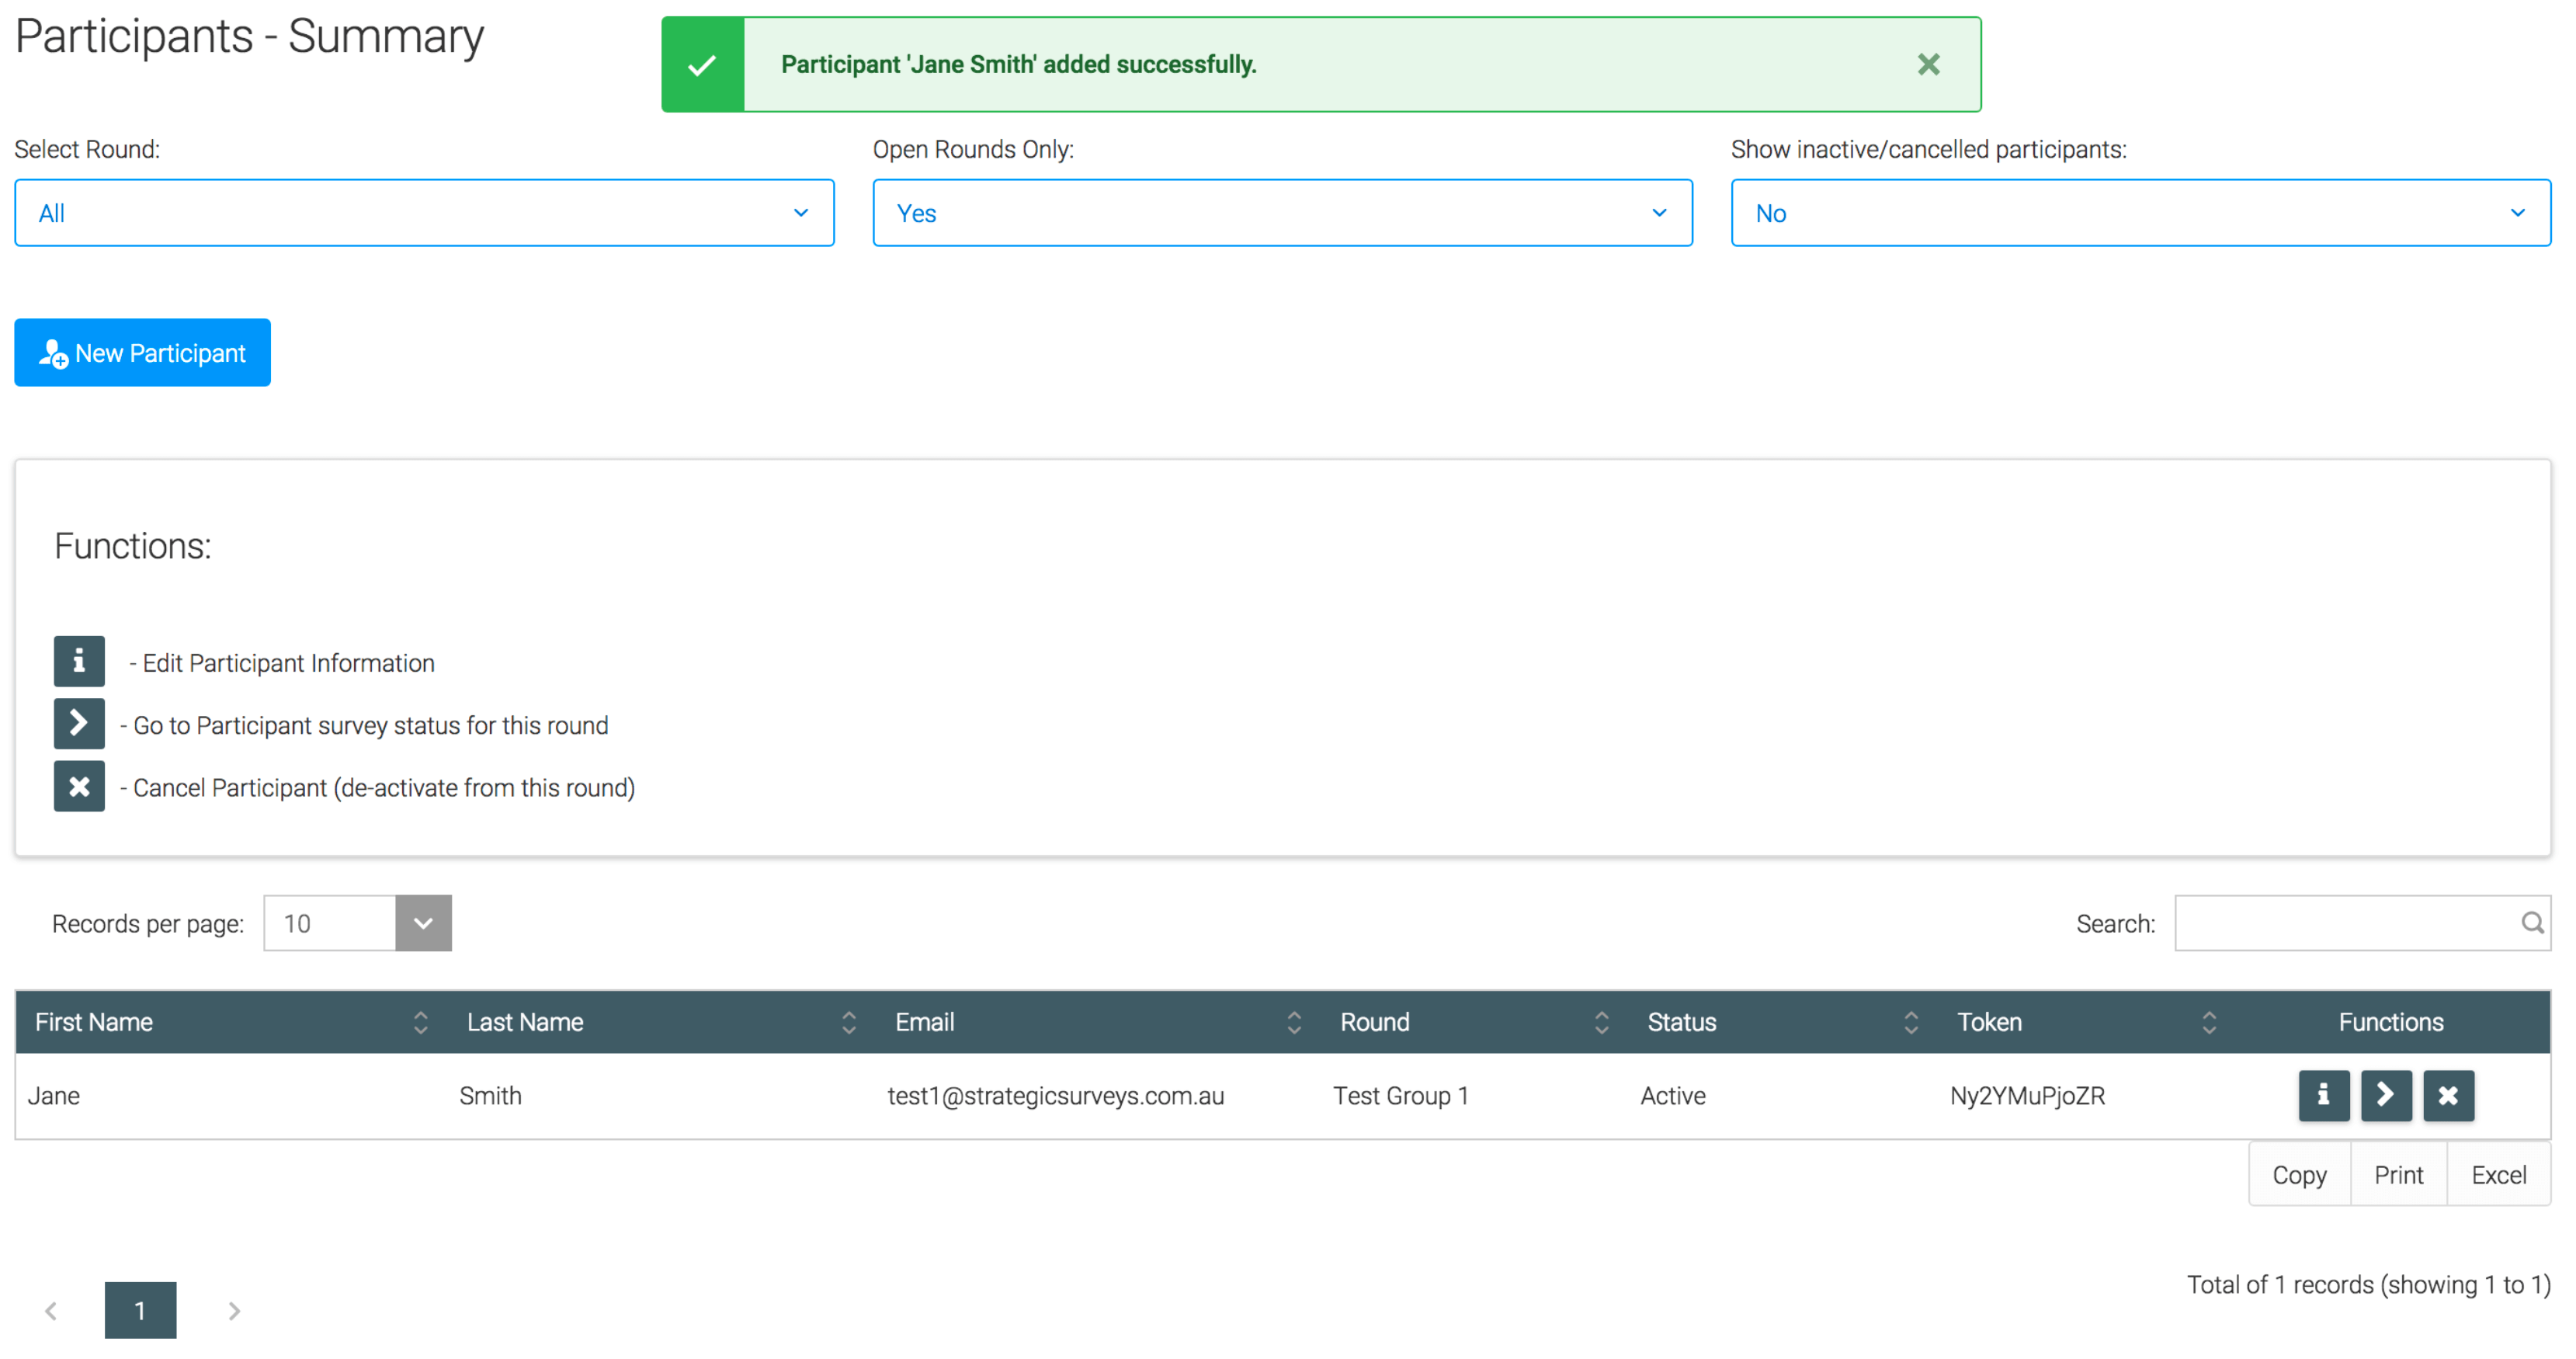Export participants to Excel
The width and height of the screenshot is (2576, 1359).
(2498, 1174)
